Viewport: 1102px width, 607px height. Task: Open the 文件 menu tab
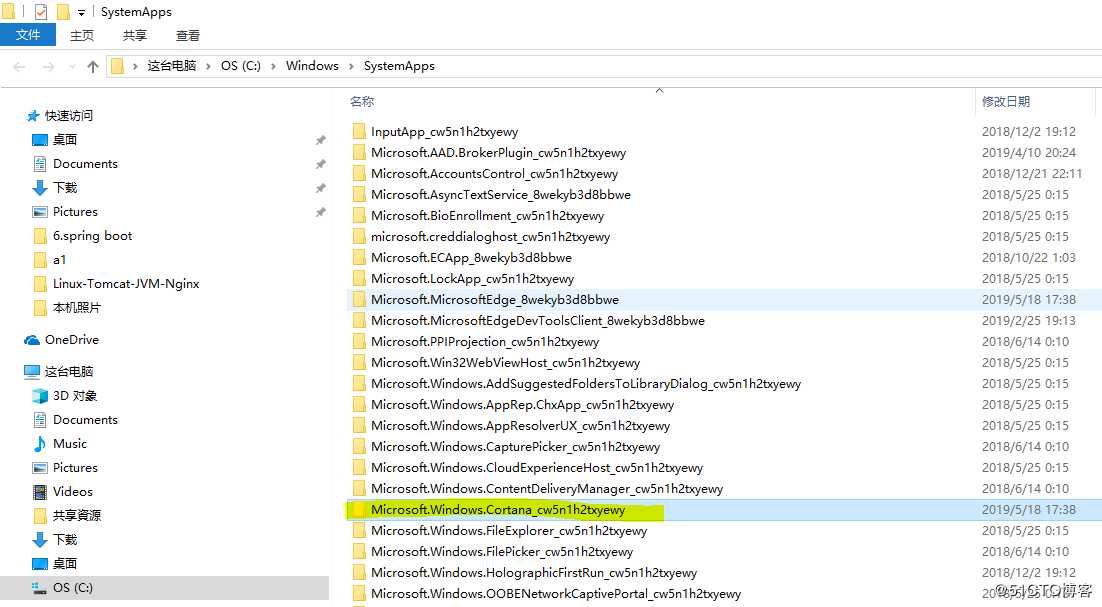pos(27,34)
